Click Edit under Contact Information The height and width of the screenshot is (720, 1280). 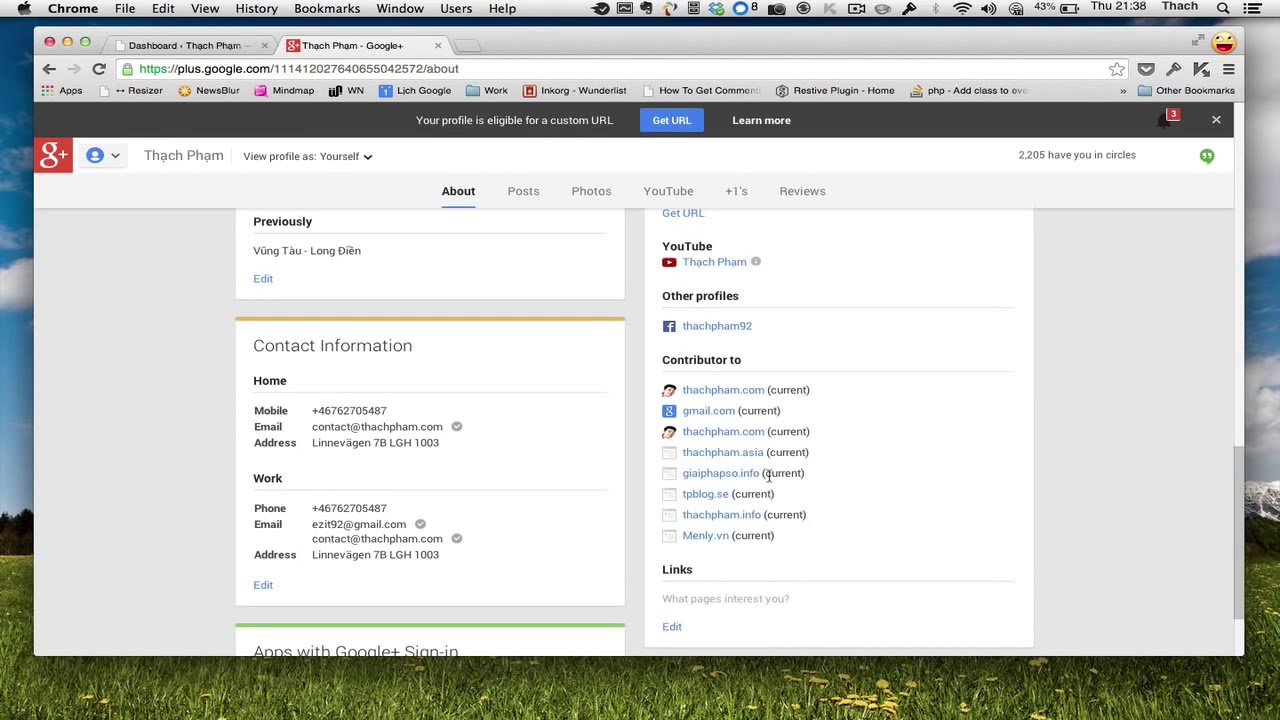[263, 585]
